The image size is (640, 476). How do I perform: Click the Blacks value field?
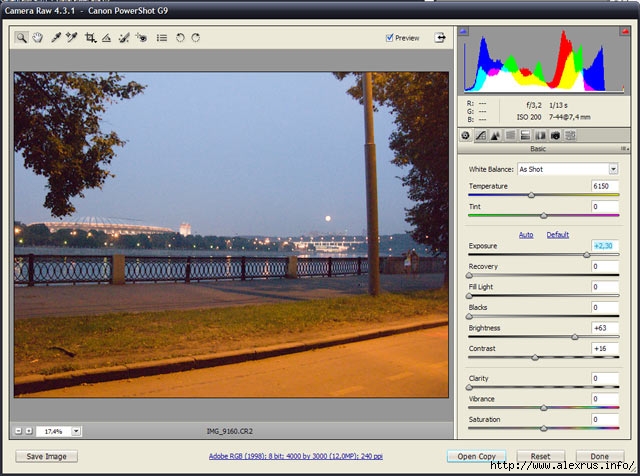point(604,307)
